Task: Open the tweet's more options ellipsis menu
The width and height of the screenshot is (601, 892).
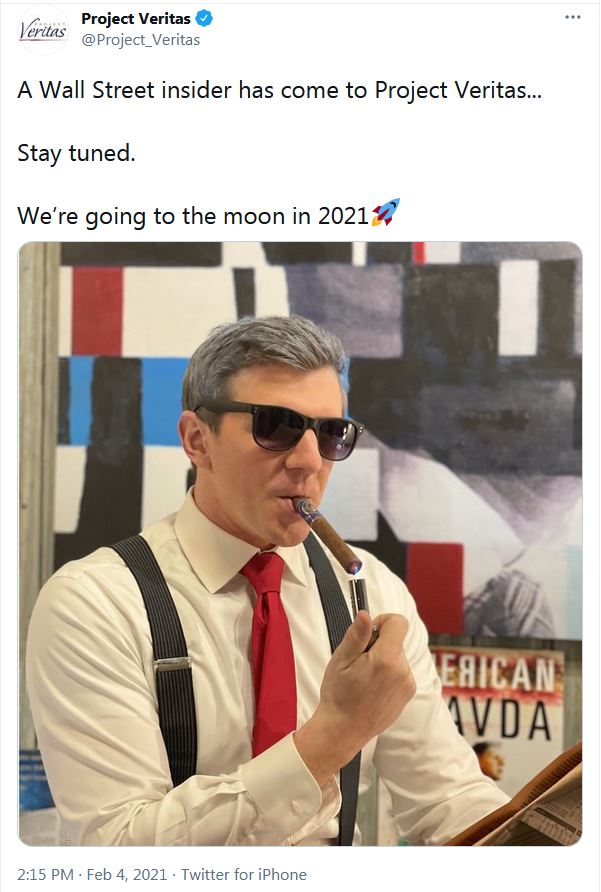Action: (x=572, y=17)
